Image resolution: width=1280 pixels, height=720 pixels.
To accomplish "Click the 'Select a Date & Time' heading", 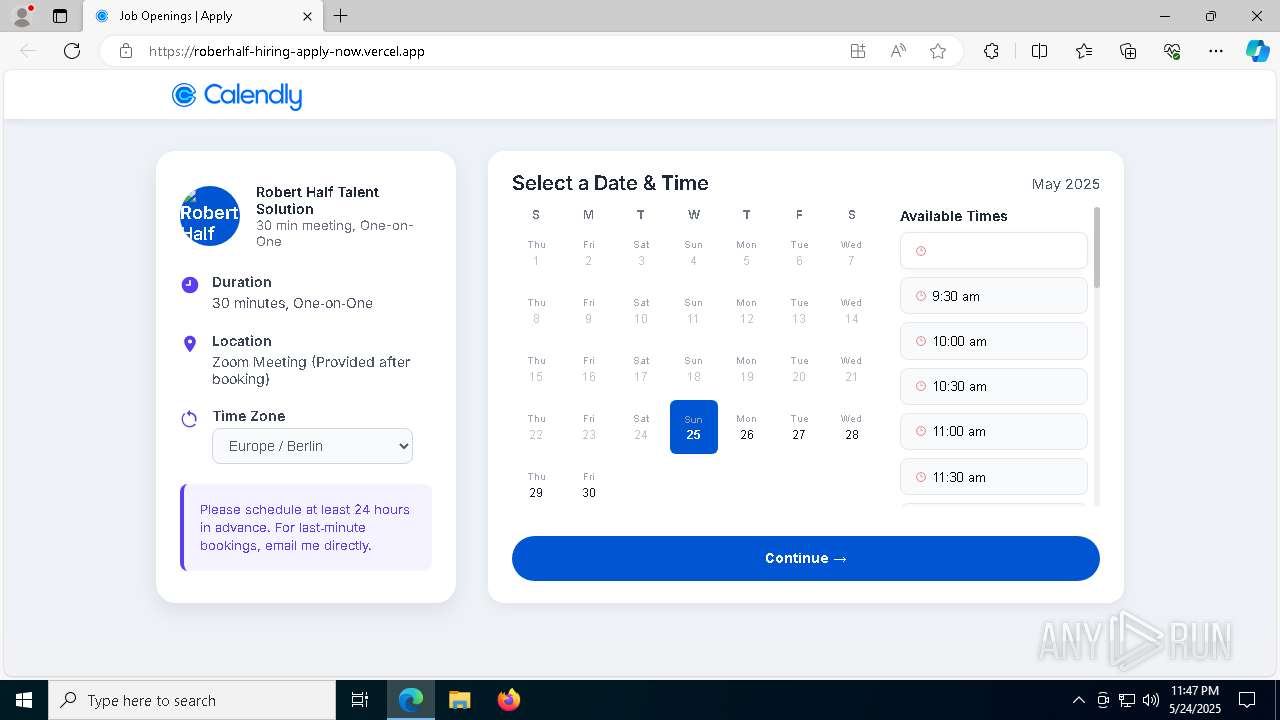I will 610,183.
